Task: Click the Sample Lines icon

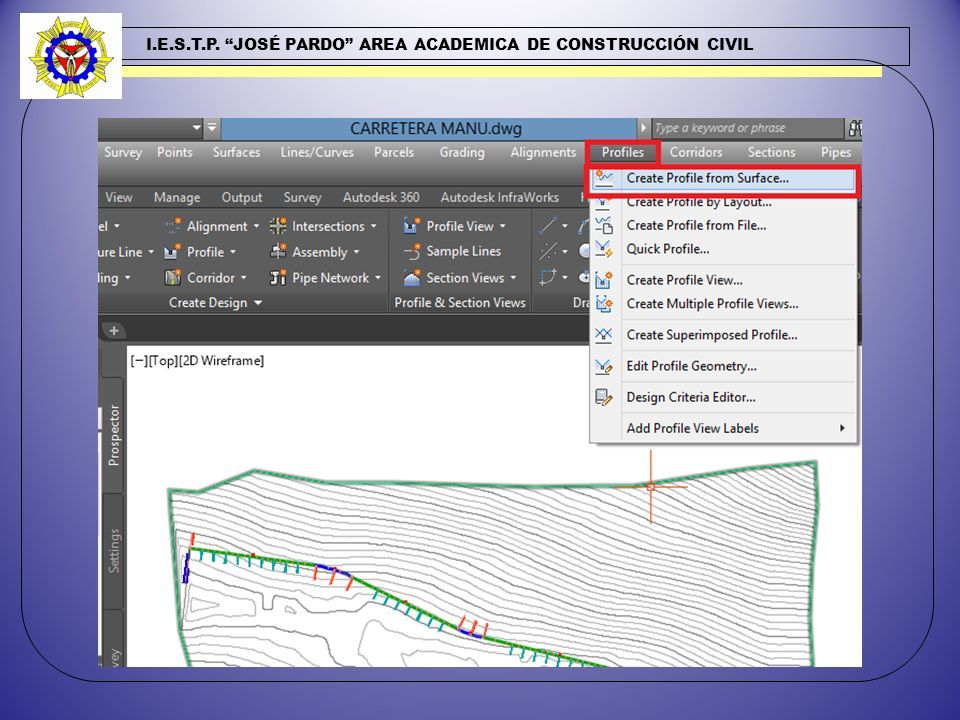Action: coord(411,251)
